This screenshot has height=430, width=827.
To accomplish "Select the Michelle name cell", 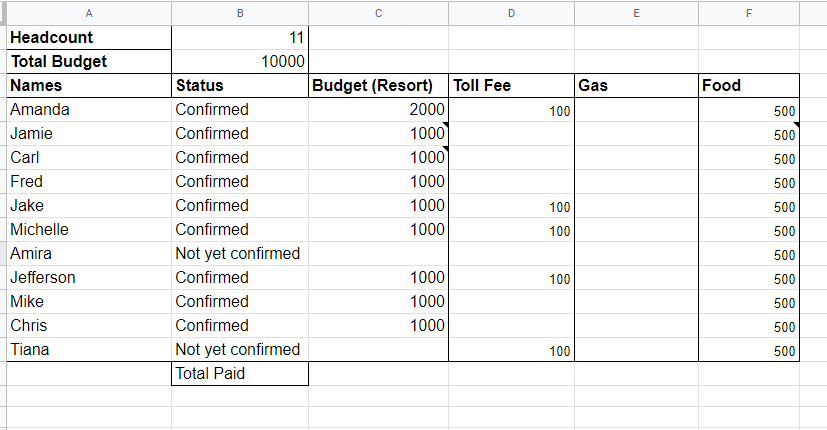I will (x=89, y=230).
